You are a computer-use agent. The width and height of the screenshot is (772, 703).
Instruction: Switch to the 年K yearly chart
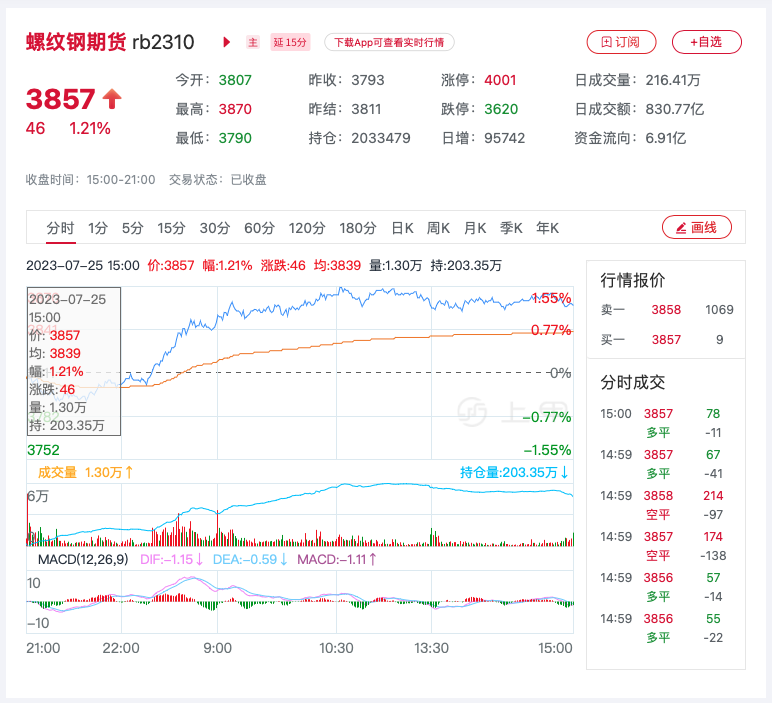tap(547, 228)
